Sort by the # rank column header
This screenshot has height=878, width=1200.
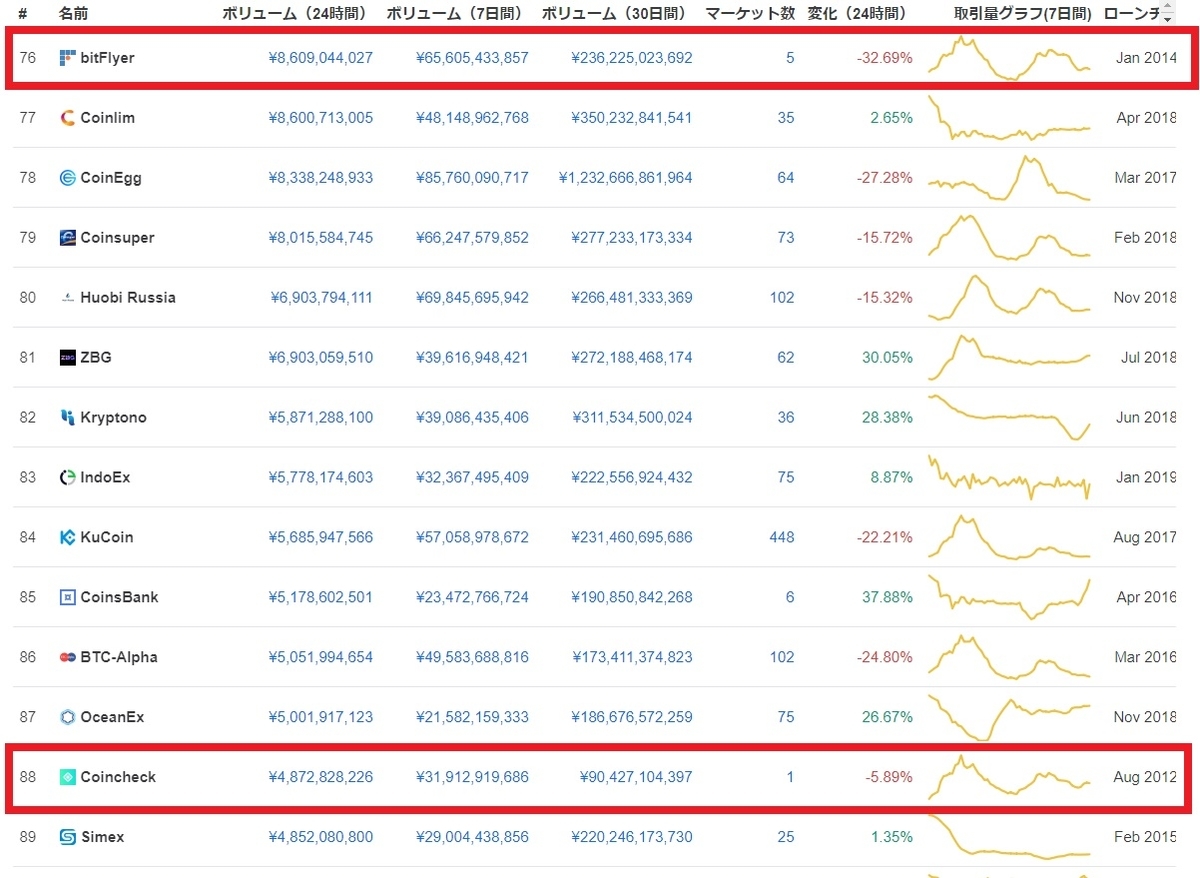tap(22, 14)
